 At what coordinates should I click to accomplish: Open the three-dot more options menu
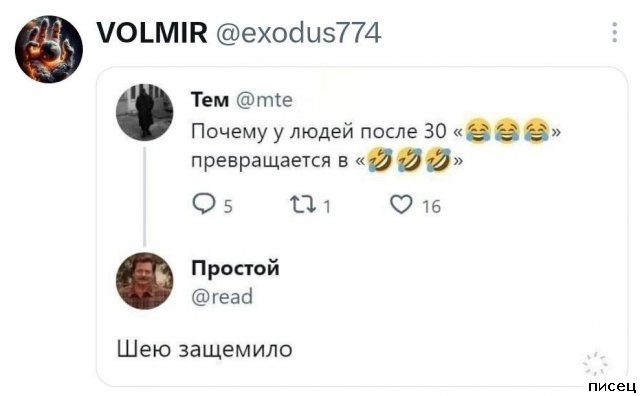[x=615, y=32]
